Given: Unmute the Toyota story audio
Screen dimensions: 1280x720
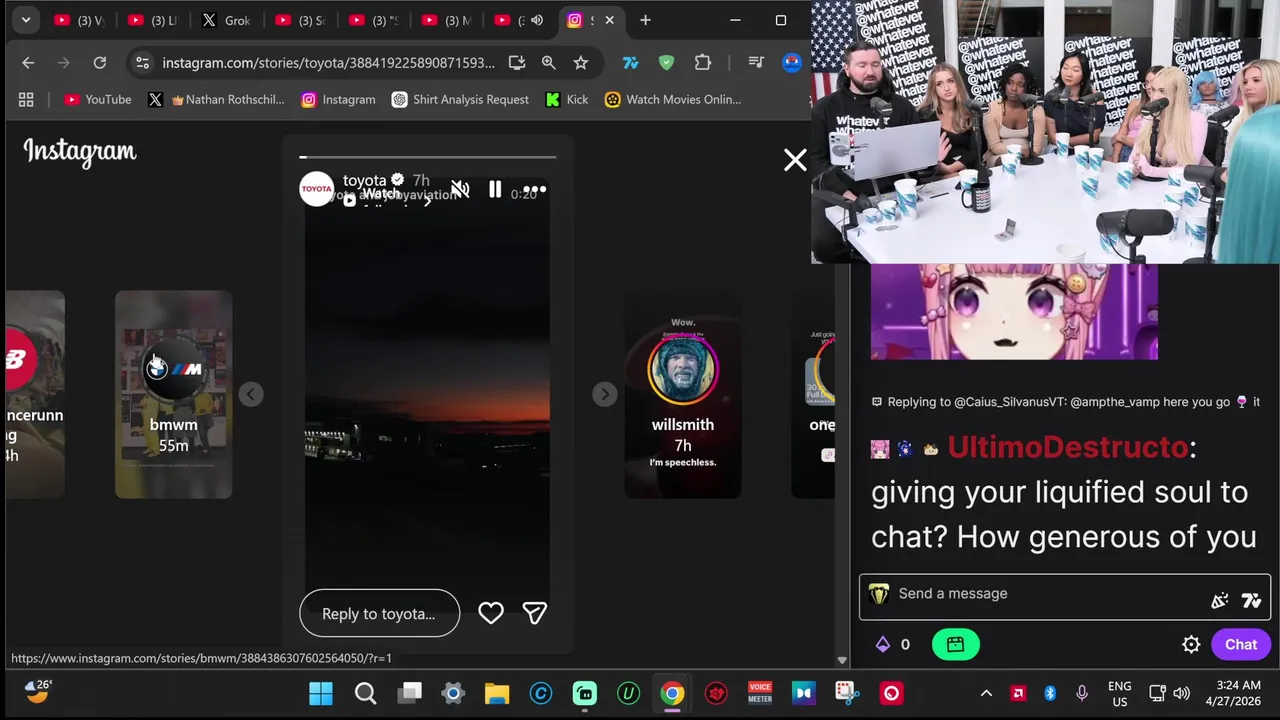Looking at the screenshot, I should click(x=460, y=190).
